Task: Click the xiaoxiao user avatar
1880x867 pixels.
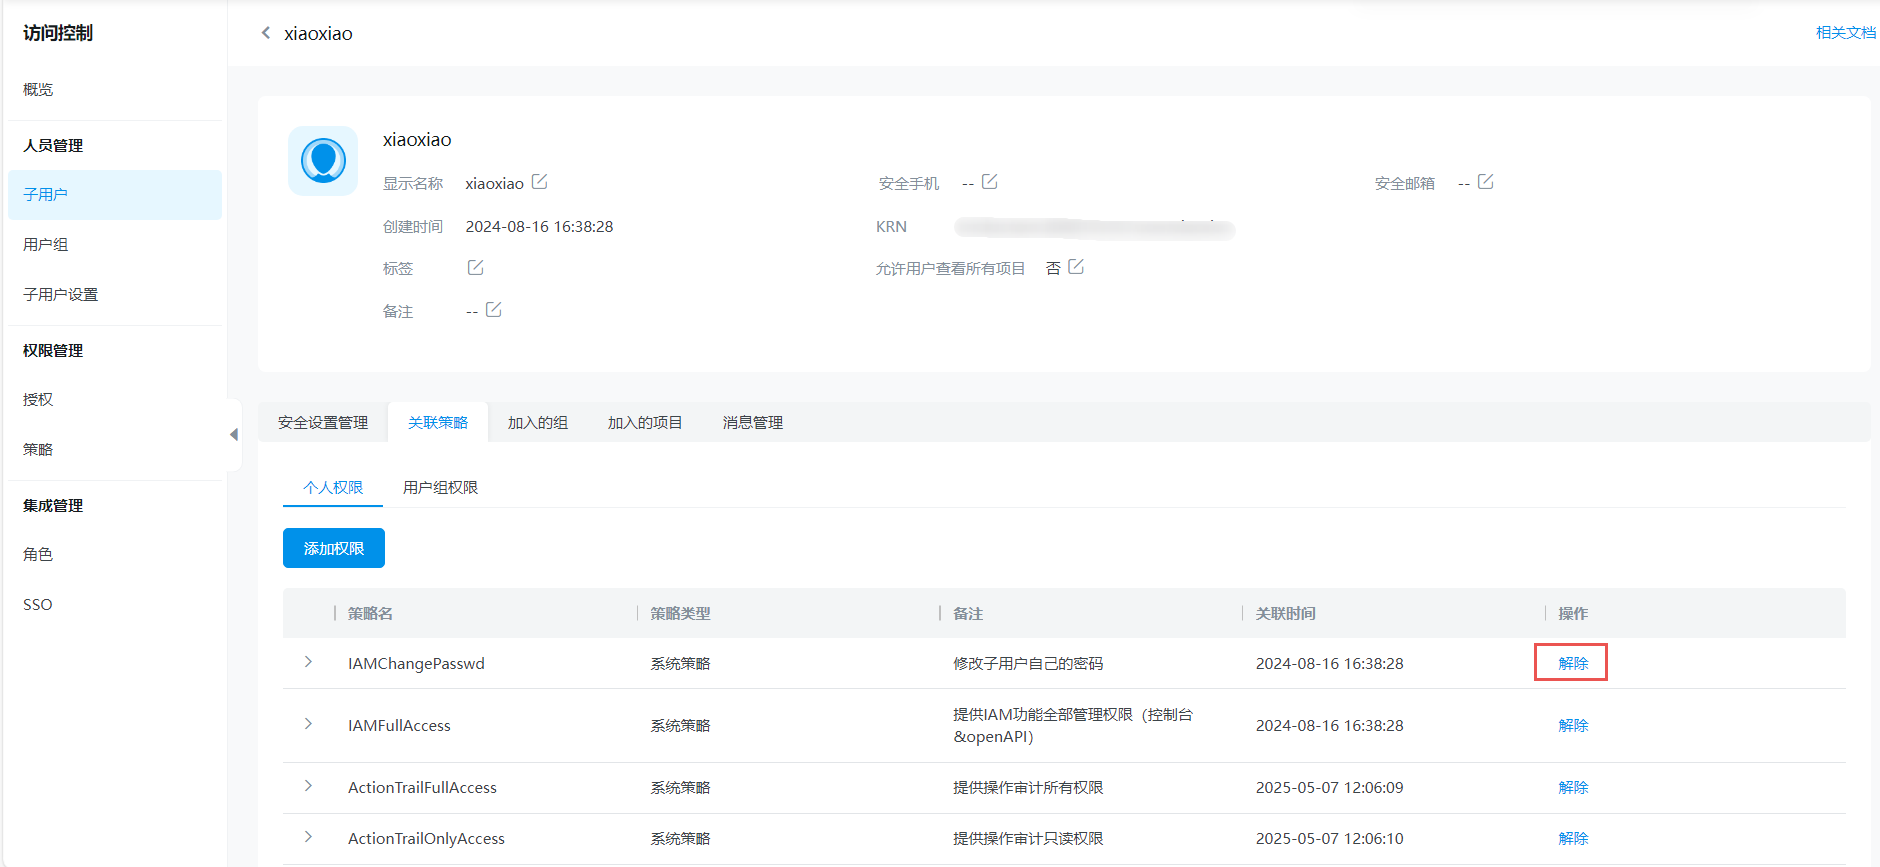Action: tap(323, 161)
